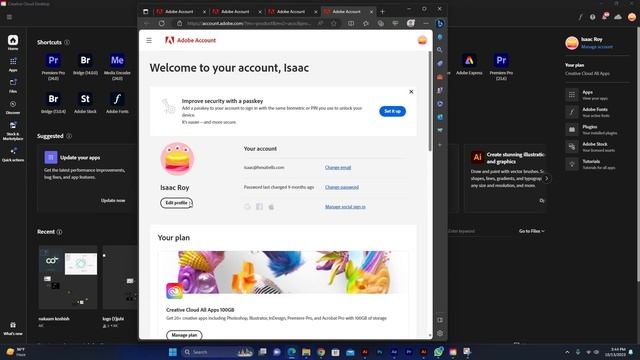Open Discover in Creative Cloud sidebar

coord(13,107)
